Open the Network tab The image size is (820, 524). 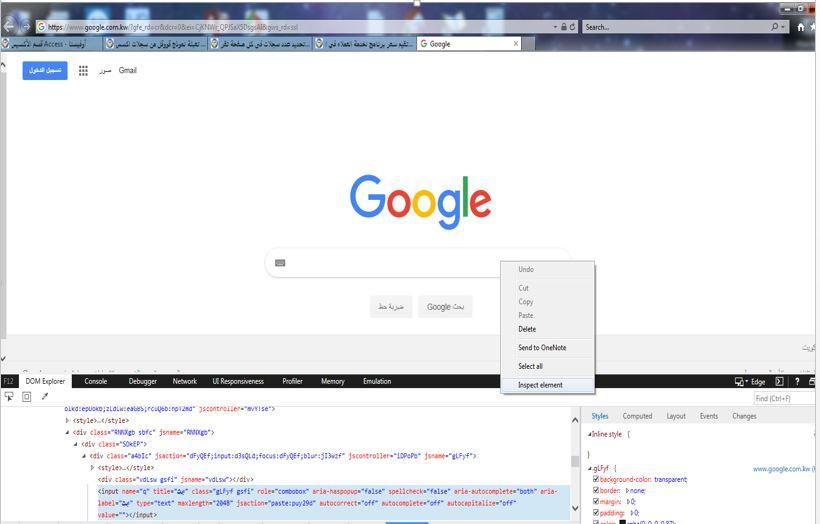185,381
